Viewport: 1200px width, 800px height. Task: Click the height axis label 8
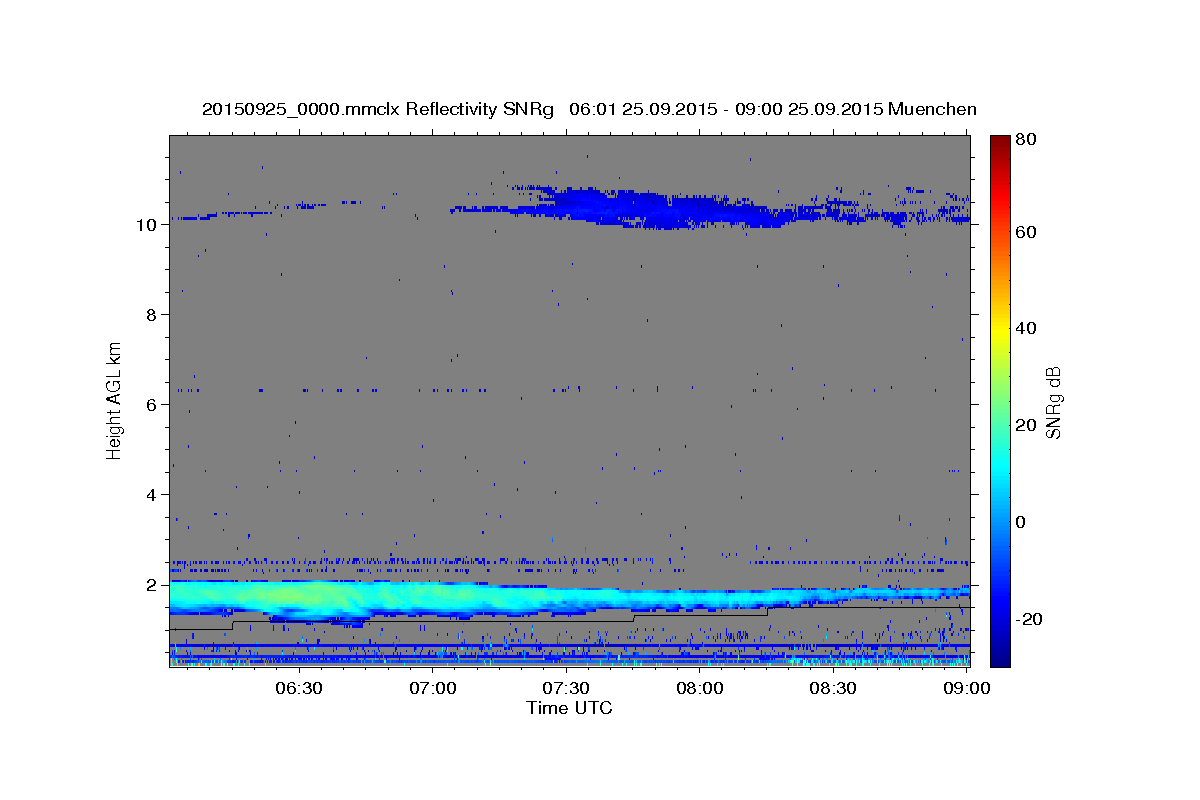[153, 315]
